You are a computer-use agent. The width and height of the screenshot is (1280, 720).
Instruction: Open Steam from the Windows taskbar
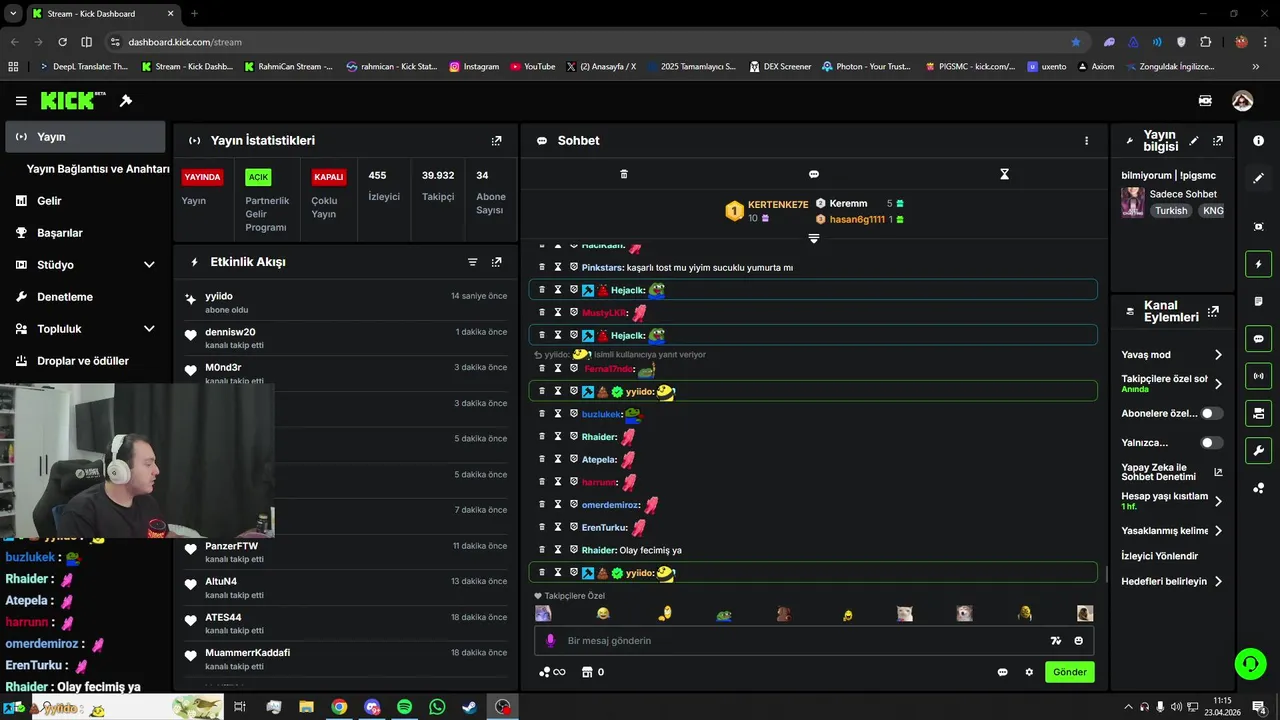point(469,707)
